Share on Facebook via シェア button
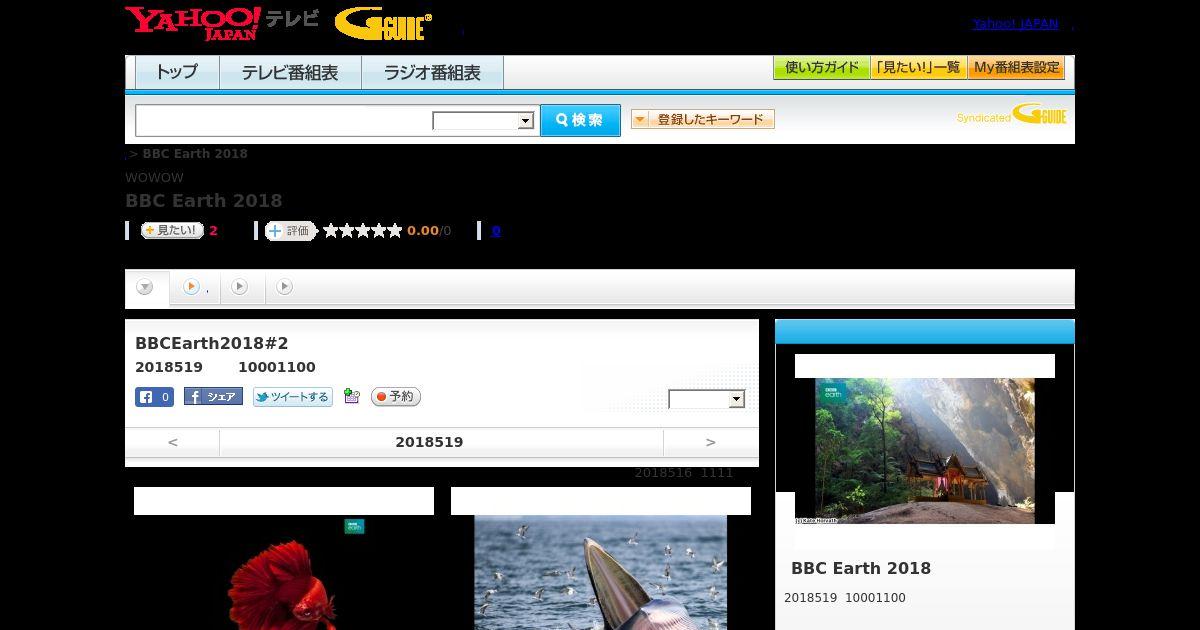 (213, 397)
